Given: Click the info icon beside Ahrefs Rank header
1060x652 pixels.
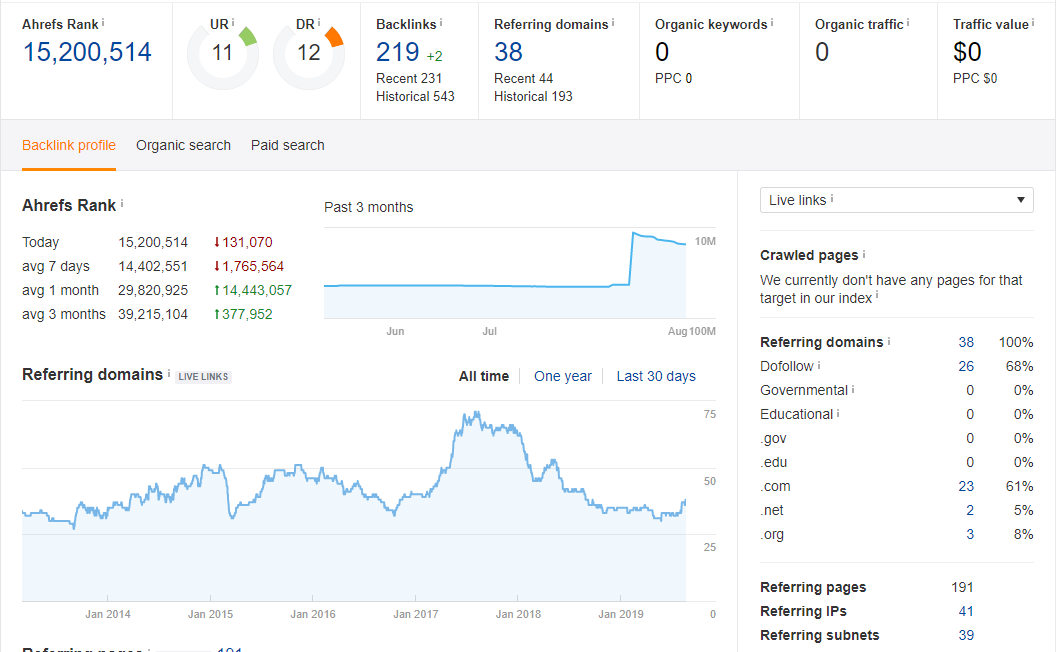Looking at the screenshot, I should point(103,22).
